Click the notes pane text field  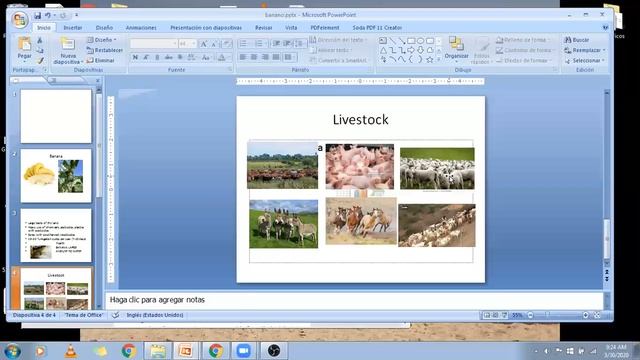(x=354, y=300)
